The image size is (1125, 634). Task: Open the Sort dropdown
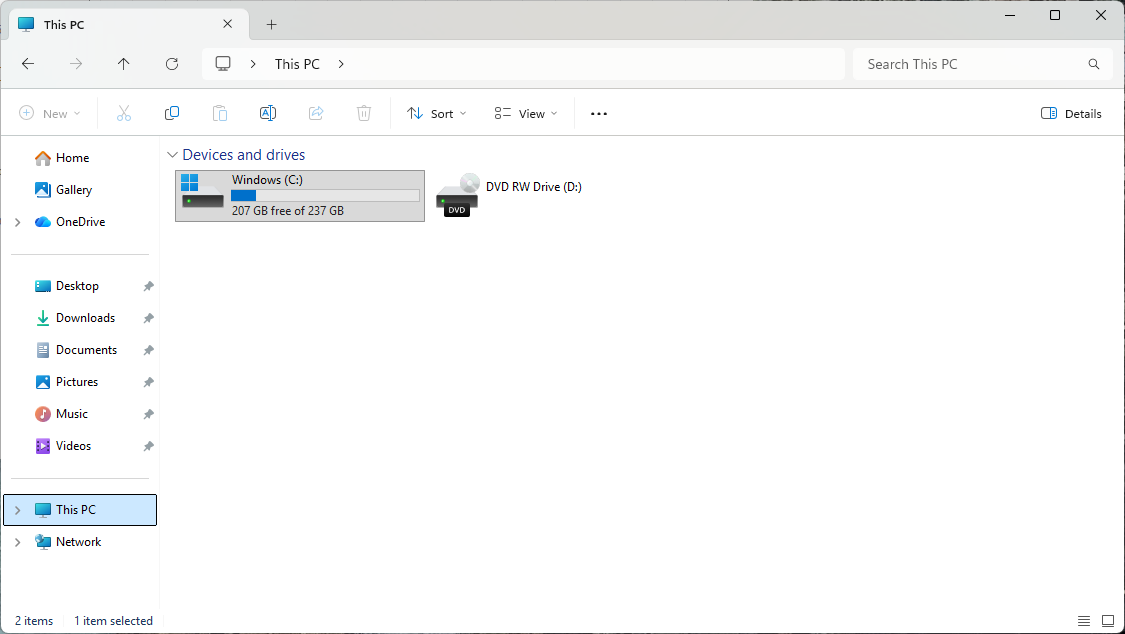[x=437, y=114]
